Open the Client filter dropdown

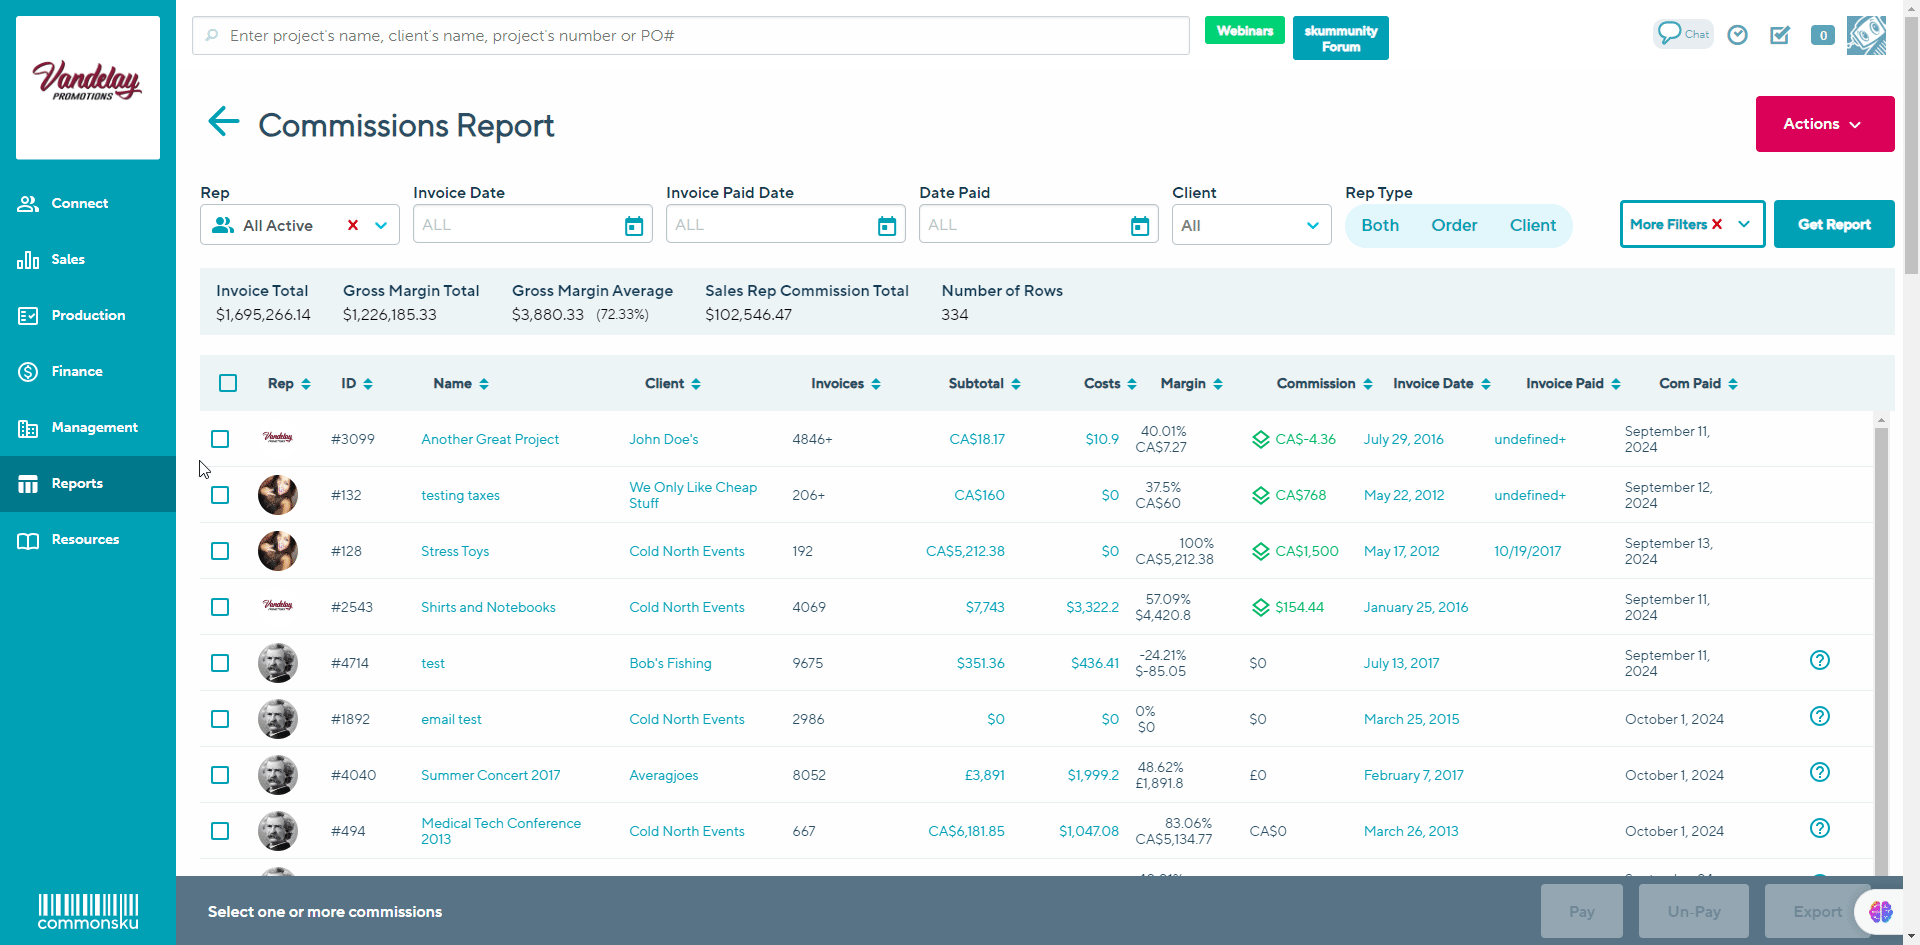[x=1251, y=225]
